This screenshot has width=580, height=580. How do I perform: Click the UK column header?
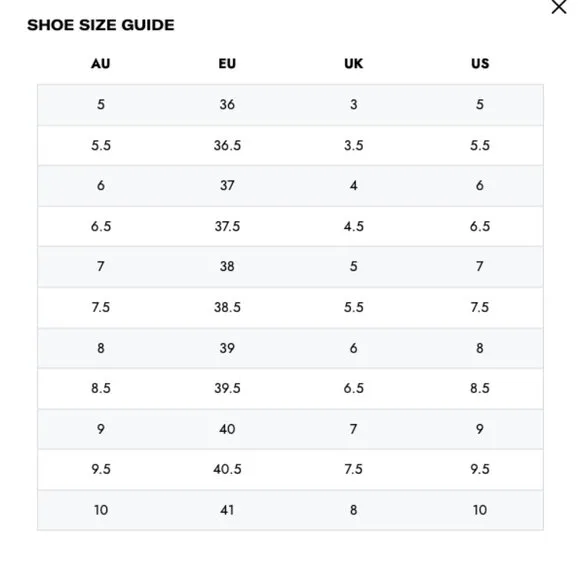point(354,64)
